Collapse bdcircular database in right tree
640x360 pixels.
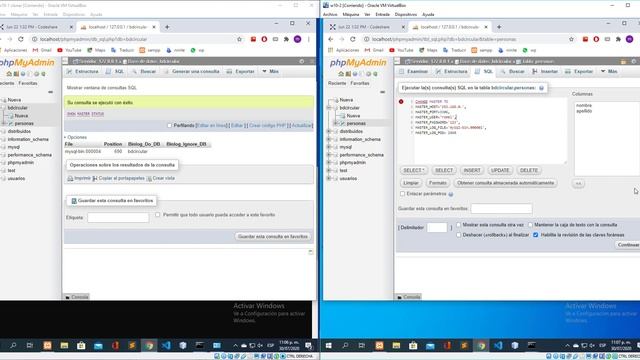pyautogui.click(x=329, y=108)
